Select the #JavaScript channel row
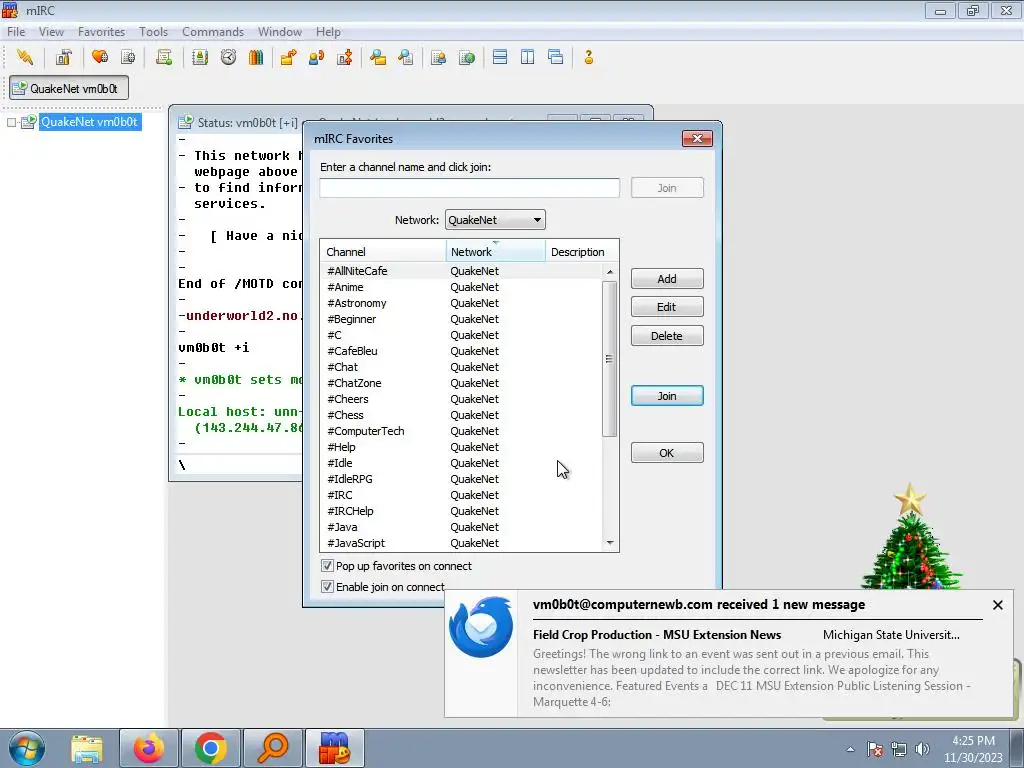 click(462, 543)
